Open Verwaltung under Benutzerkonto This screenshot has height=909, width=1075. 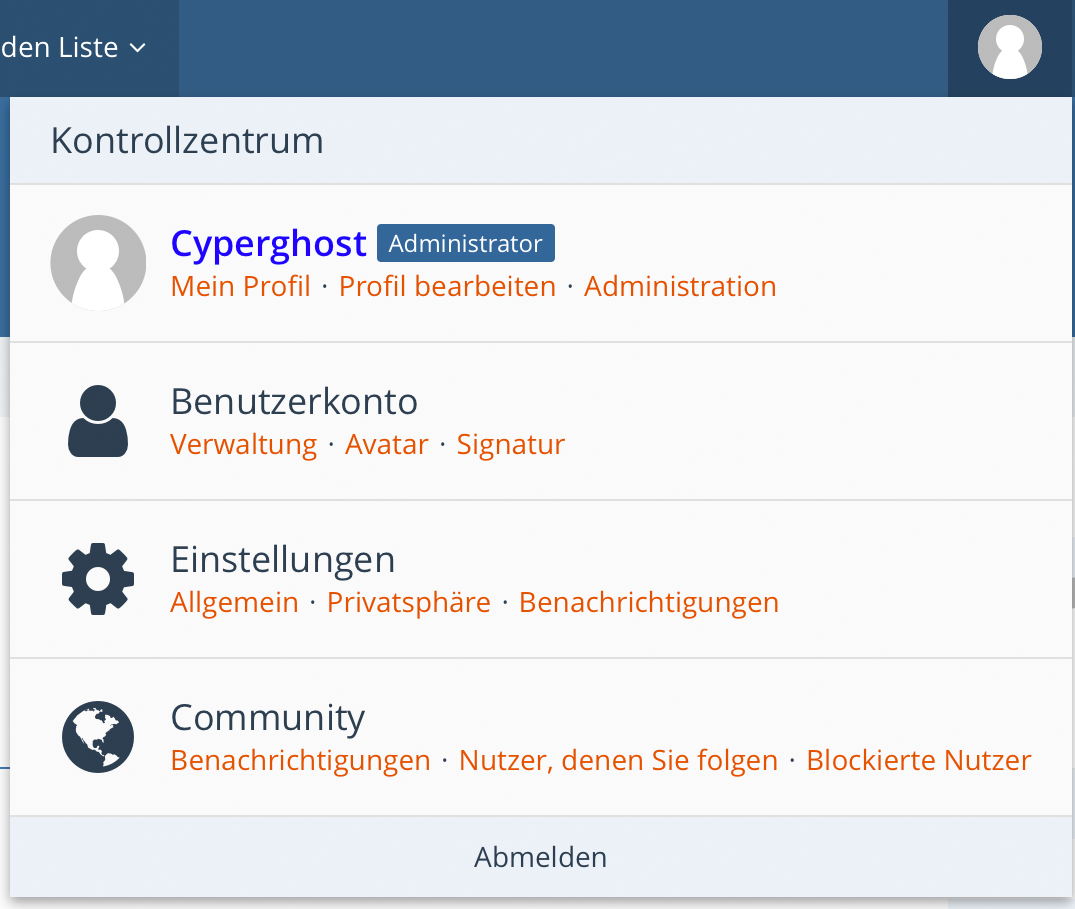pyautogui.click(x=244, y=444)
